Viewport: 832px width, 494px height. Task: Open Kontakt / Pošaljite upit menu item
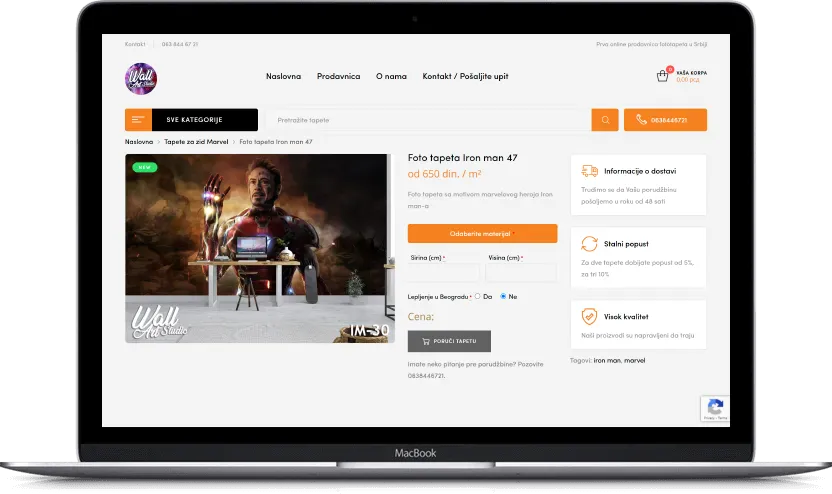pyautogui.click(x=465, y=76)
